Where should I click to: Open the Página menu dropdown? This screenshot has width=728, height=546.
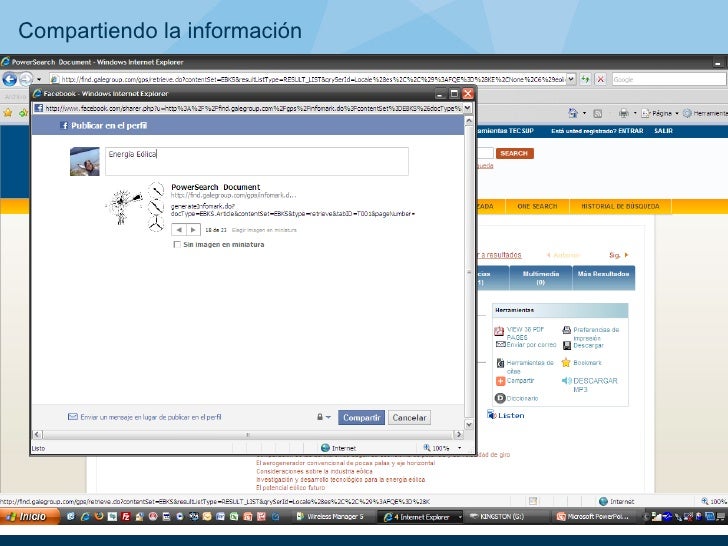point(677,113)
